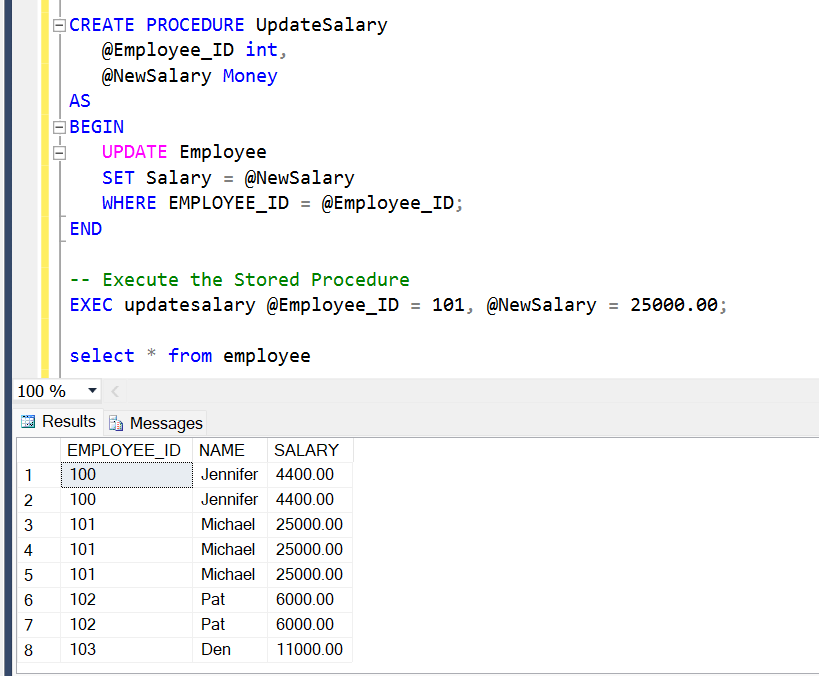Click the cell containing Pat in row 6
The image size is (819, 676).
pos(213,599)
